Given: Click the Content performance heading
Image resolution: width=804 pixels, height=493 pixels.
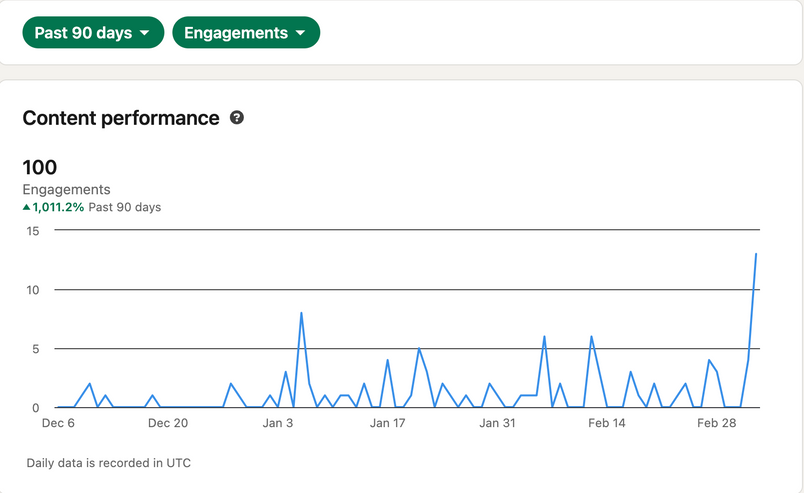Looking at the screenshot, I should (x=120, y=118).
